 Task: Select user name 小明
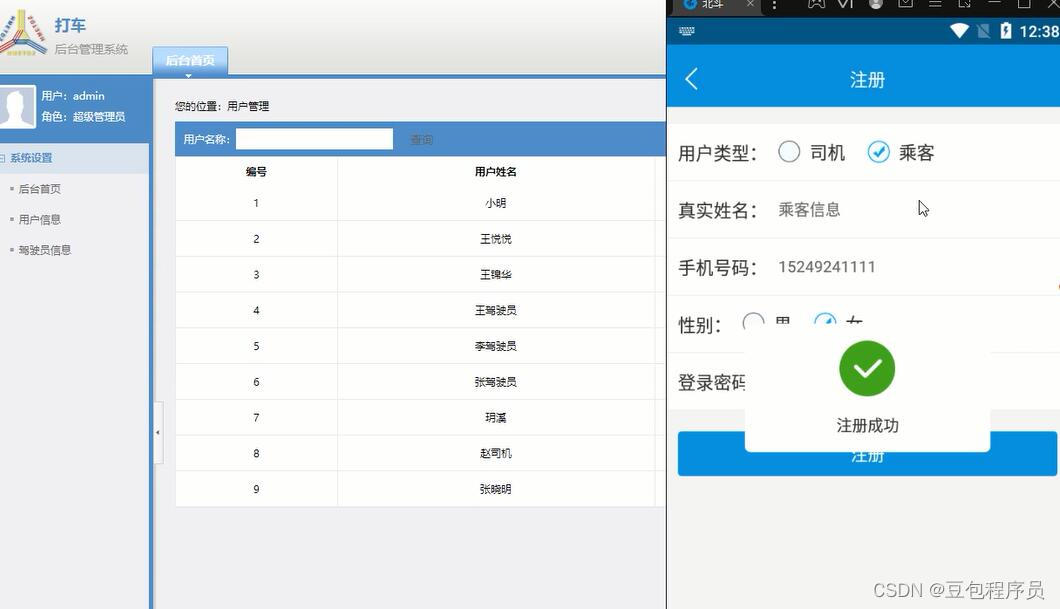(496, 203)
